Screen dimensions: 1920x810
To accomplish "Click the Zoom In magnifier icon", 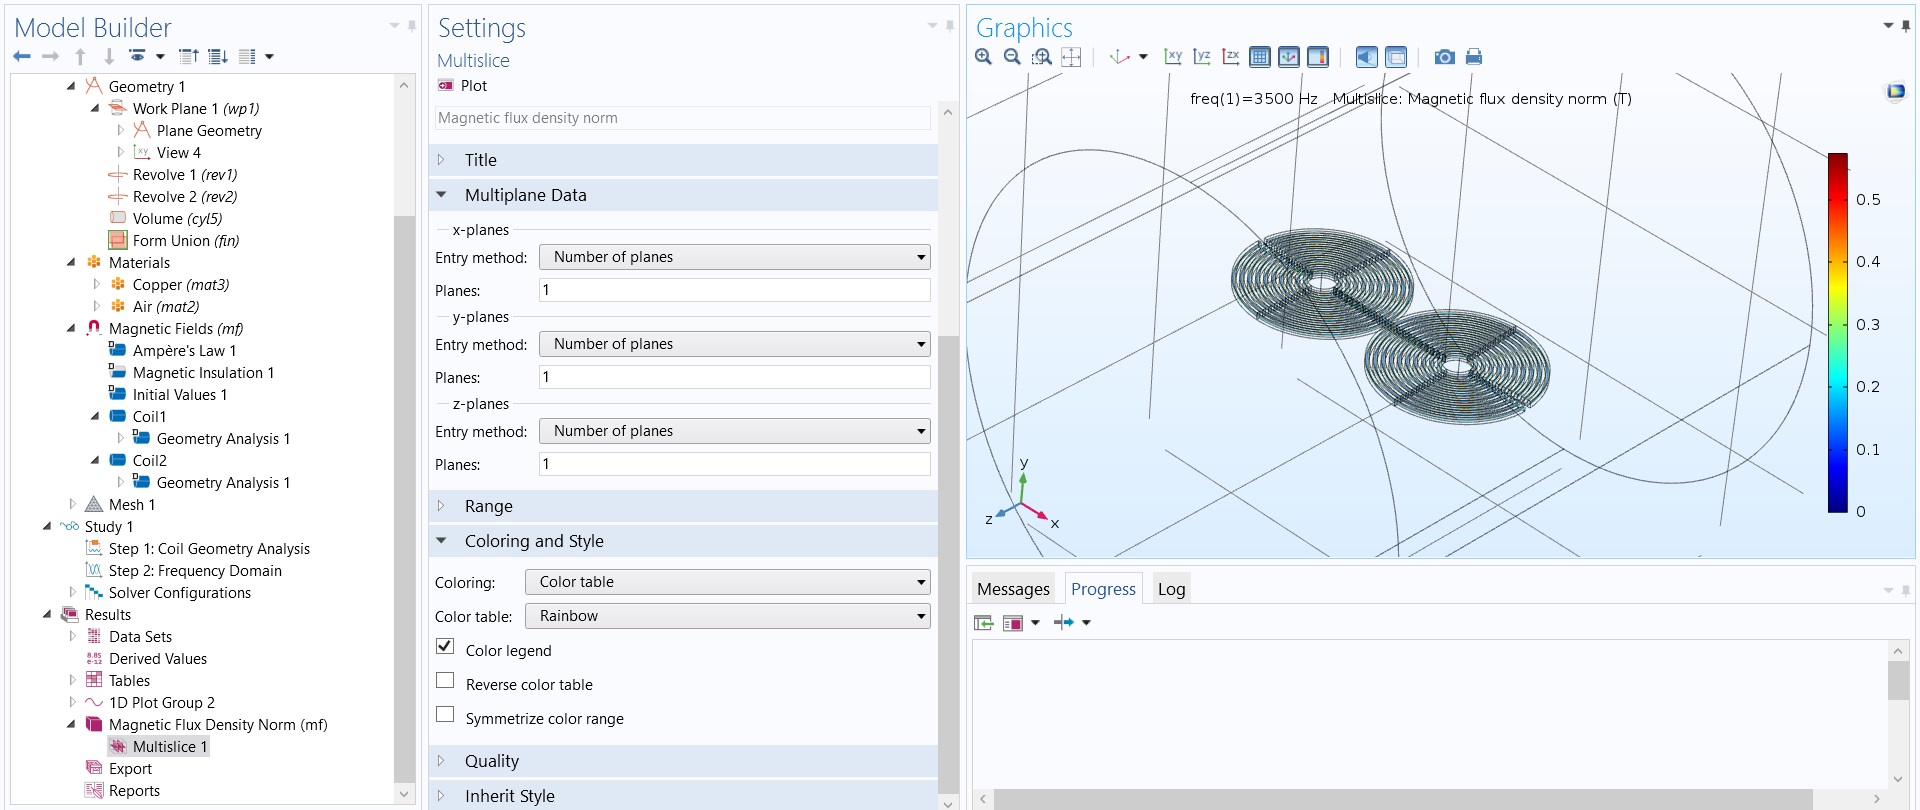I will (983, 57).
